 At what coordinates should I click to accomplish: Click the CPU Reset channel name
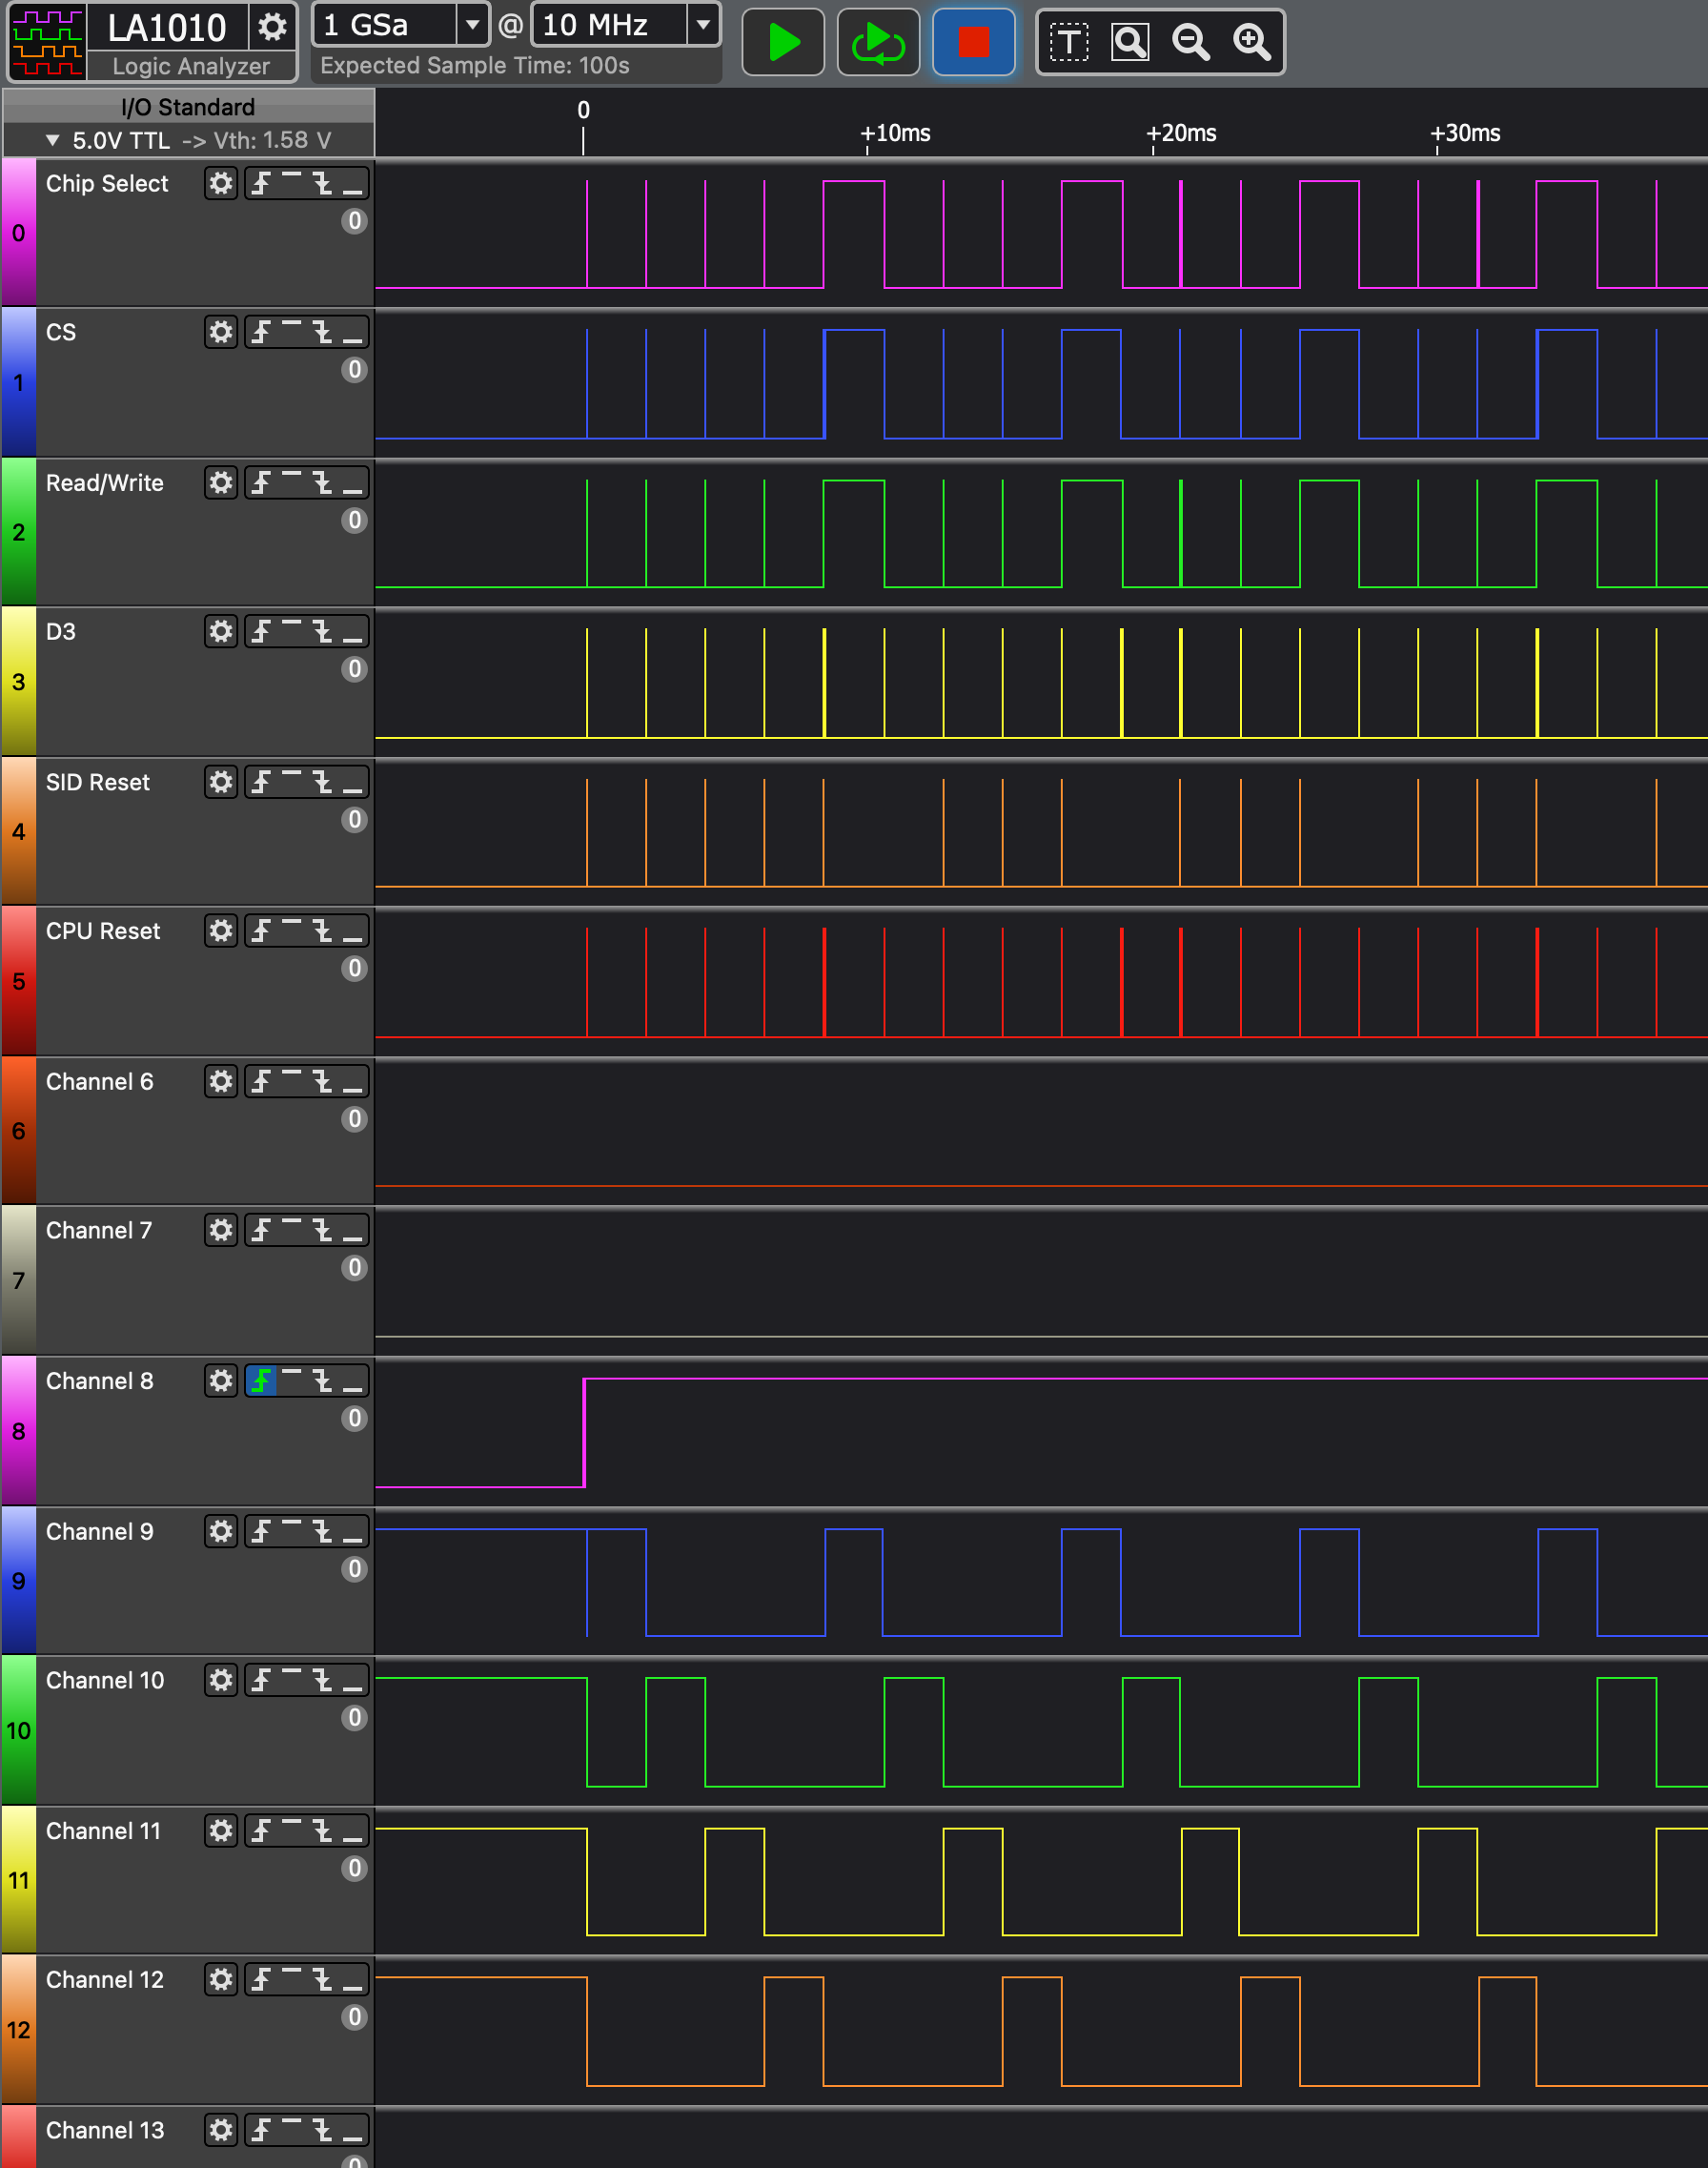coord(103,931)
